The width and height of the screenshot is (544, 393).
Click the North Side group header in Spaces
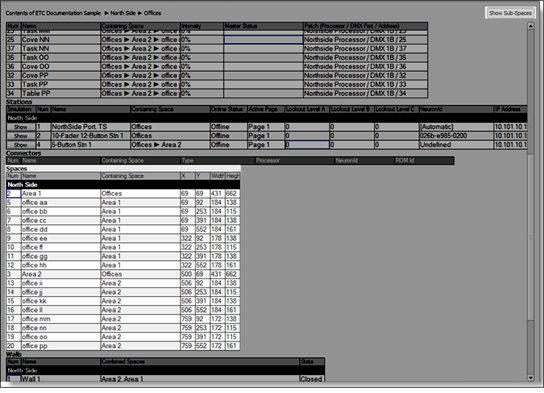coord(123,185)
